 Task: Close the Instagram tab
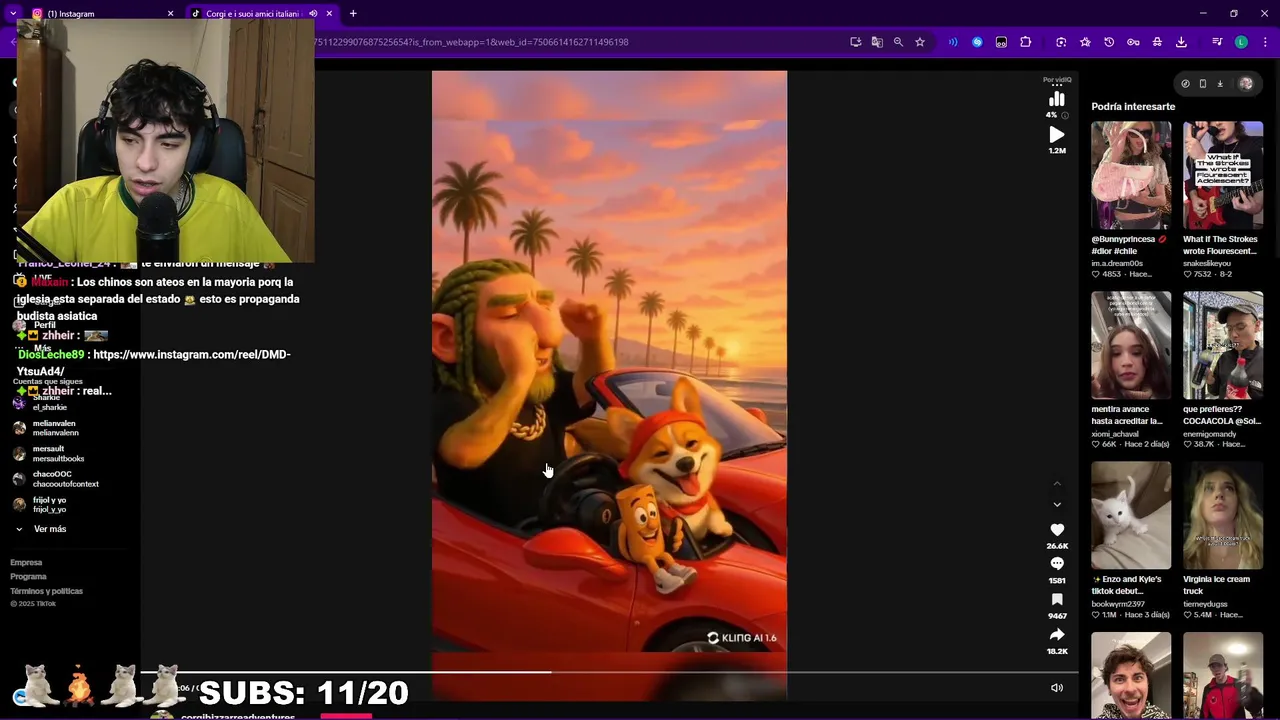(170, 14)
